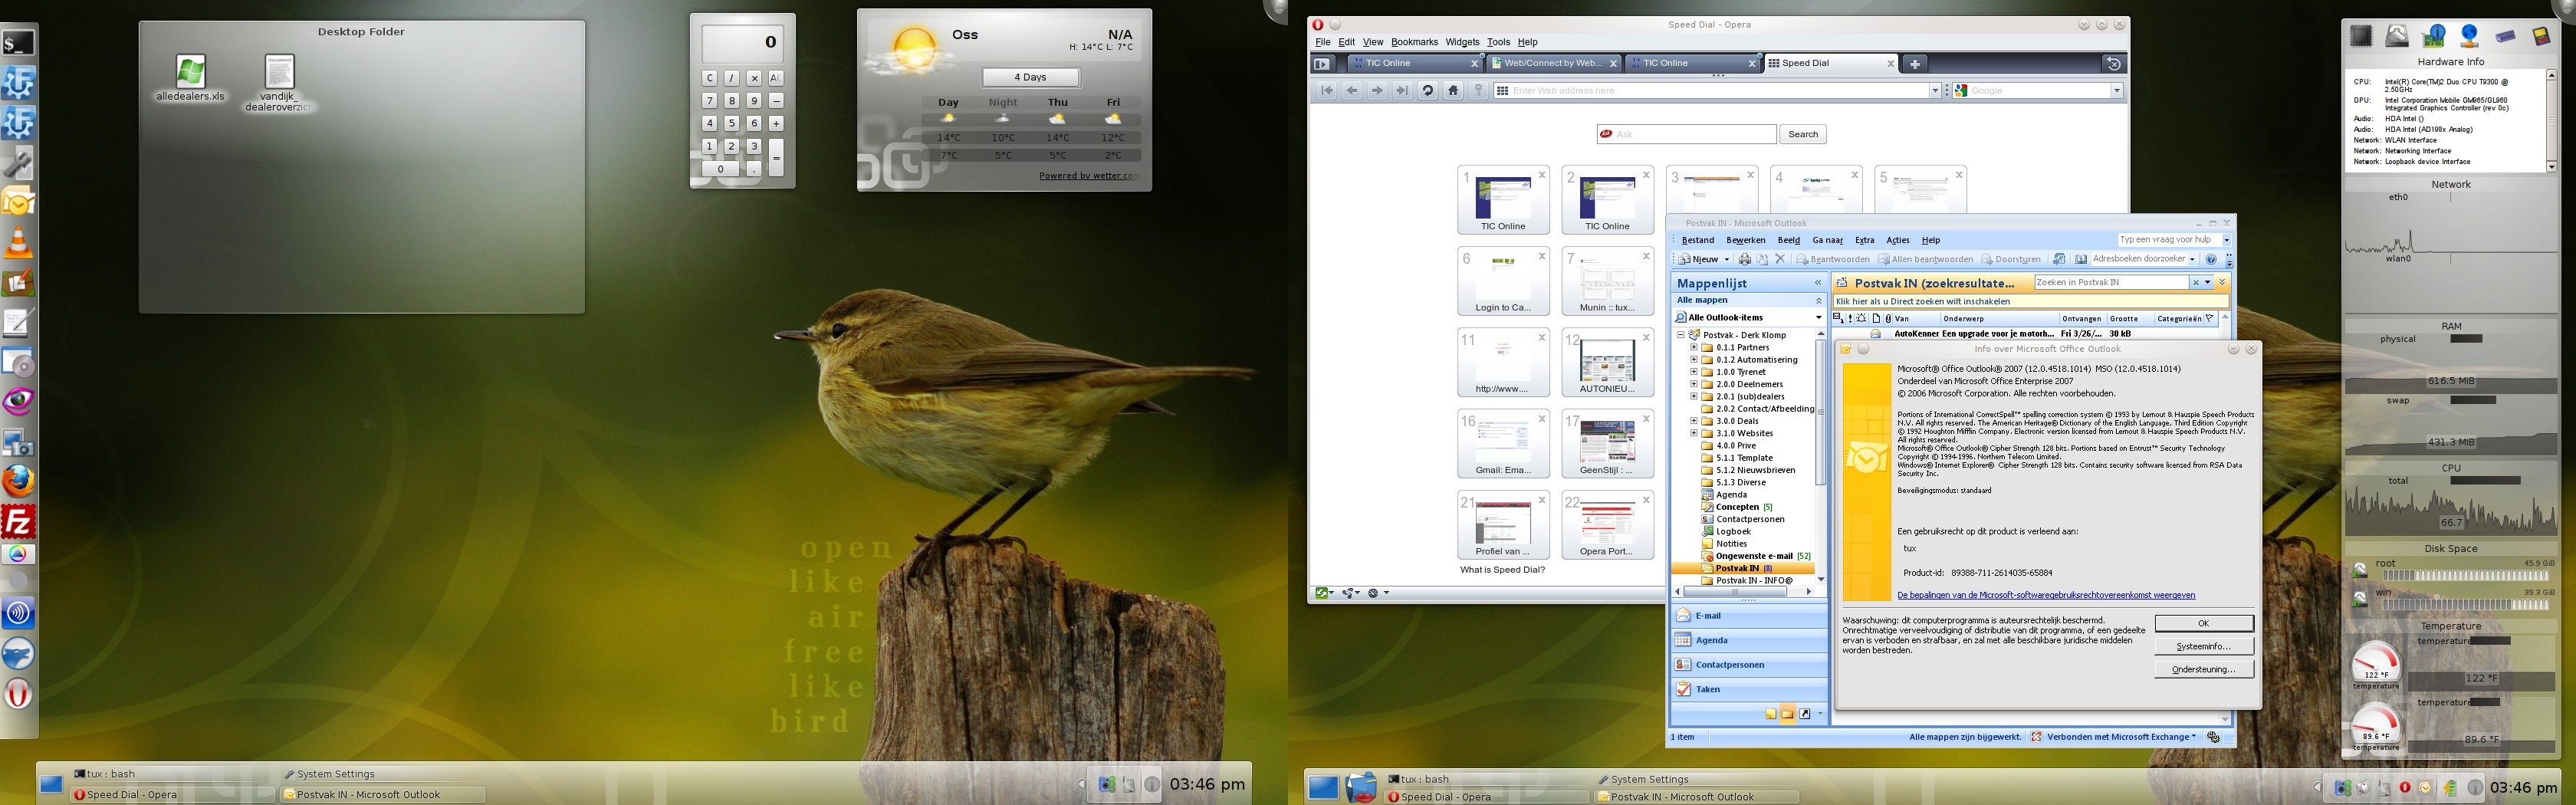Screen dimensions: 2576x805
Task: Click the new tab plus button in Opera
Action: 1914,63
